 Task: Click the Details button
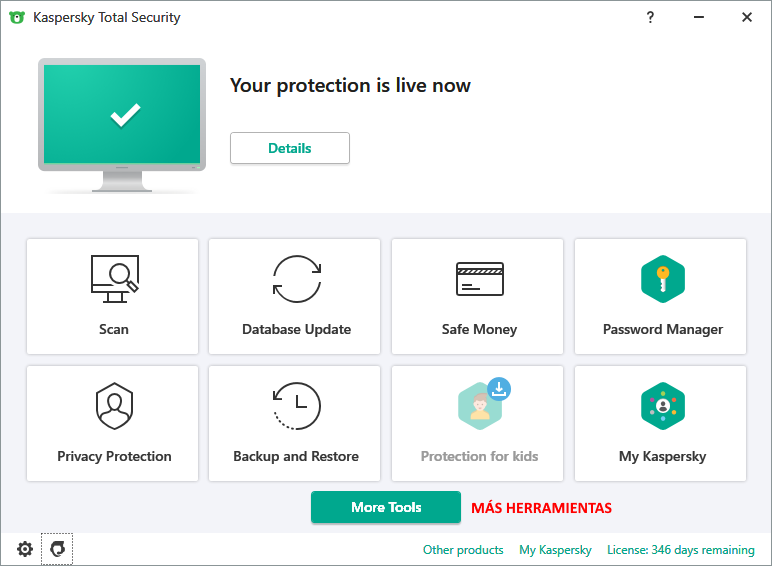point(290,148)
